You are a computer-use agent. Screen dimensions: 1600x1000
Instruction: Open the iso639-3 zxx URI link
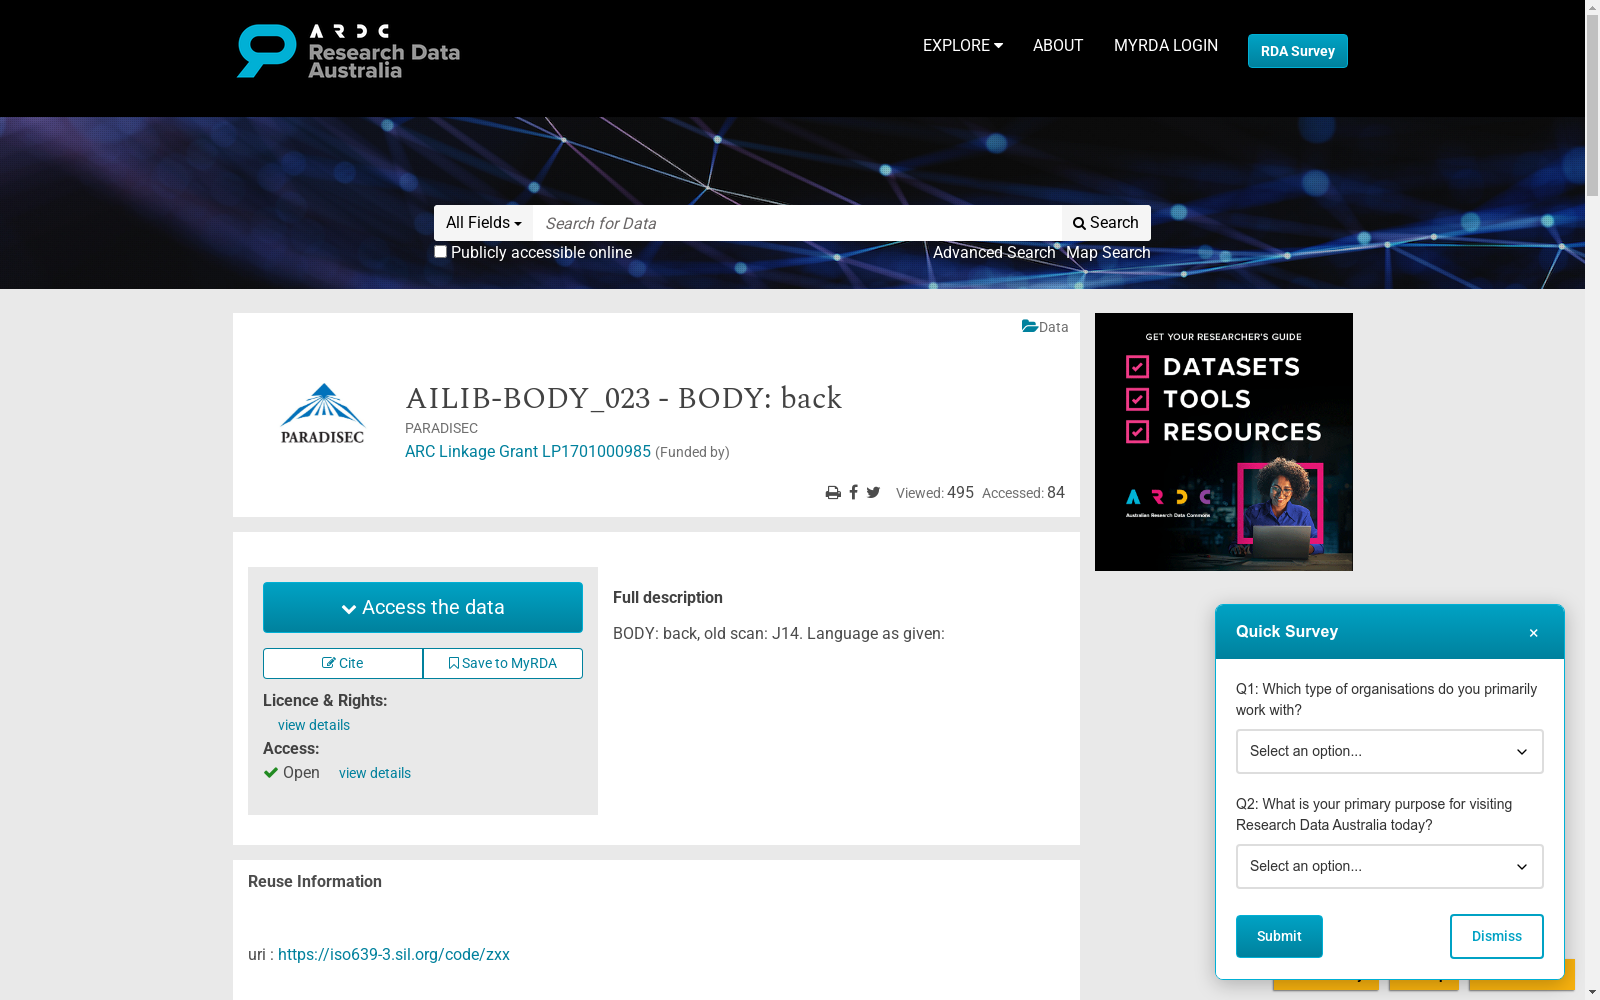(394, 954)
